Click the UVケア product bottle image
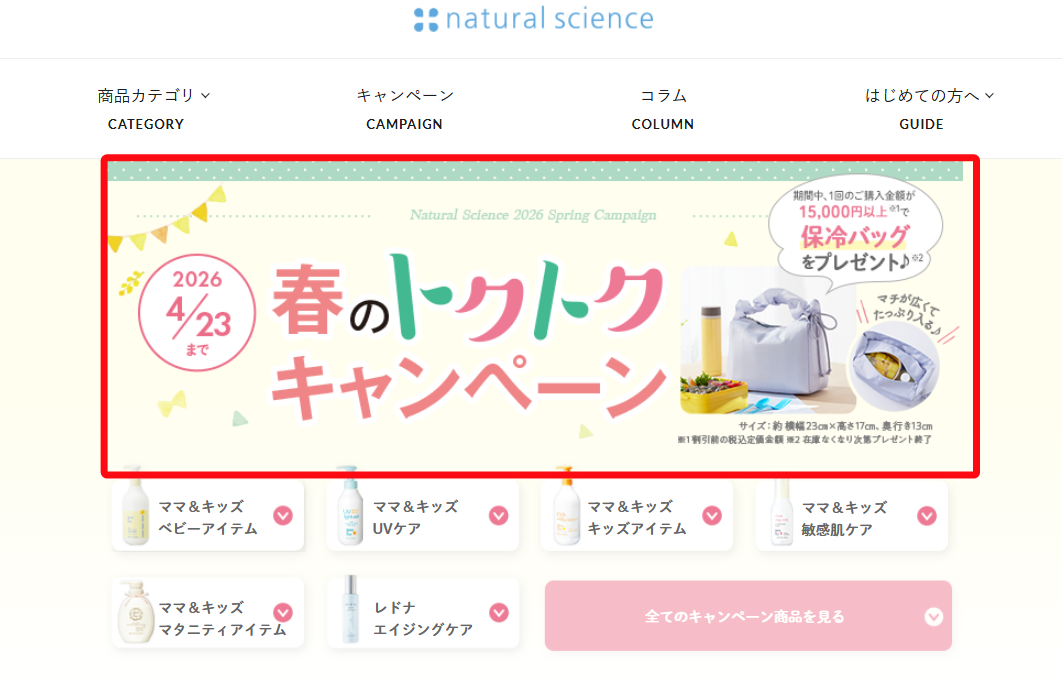Screen dimensions: 1062x687 (349, 511)
